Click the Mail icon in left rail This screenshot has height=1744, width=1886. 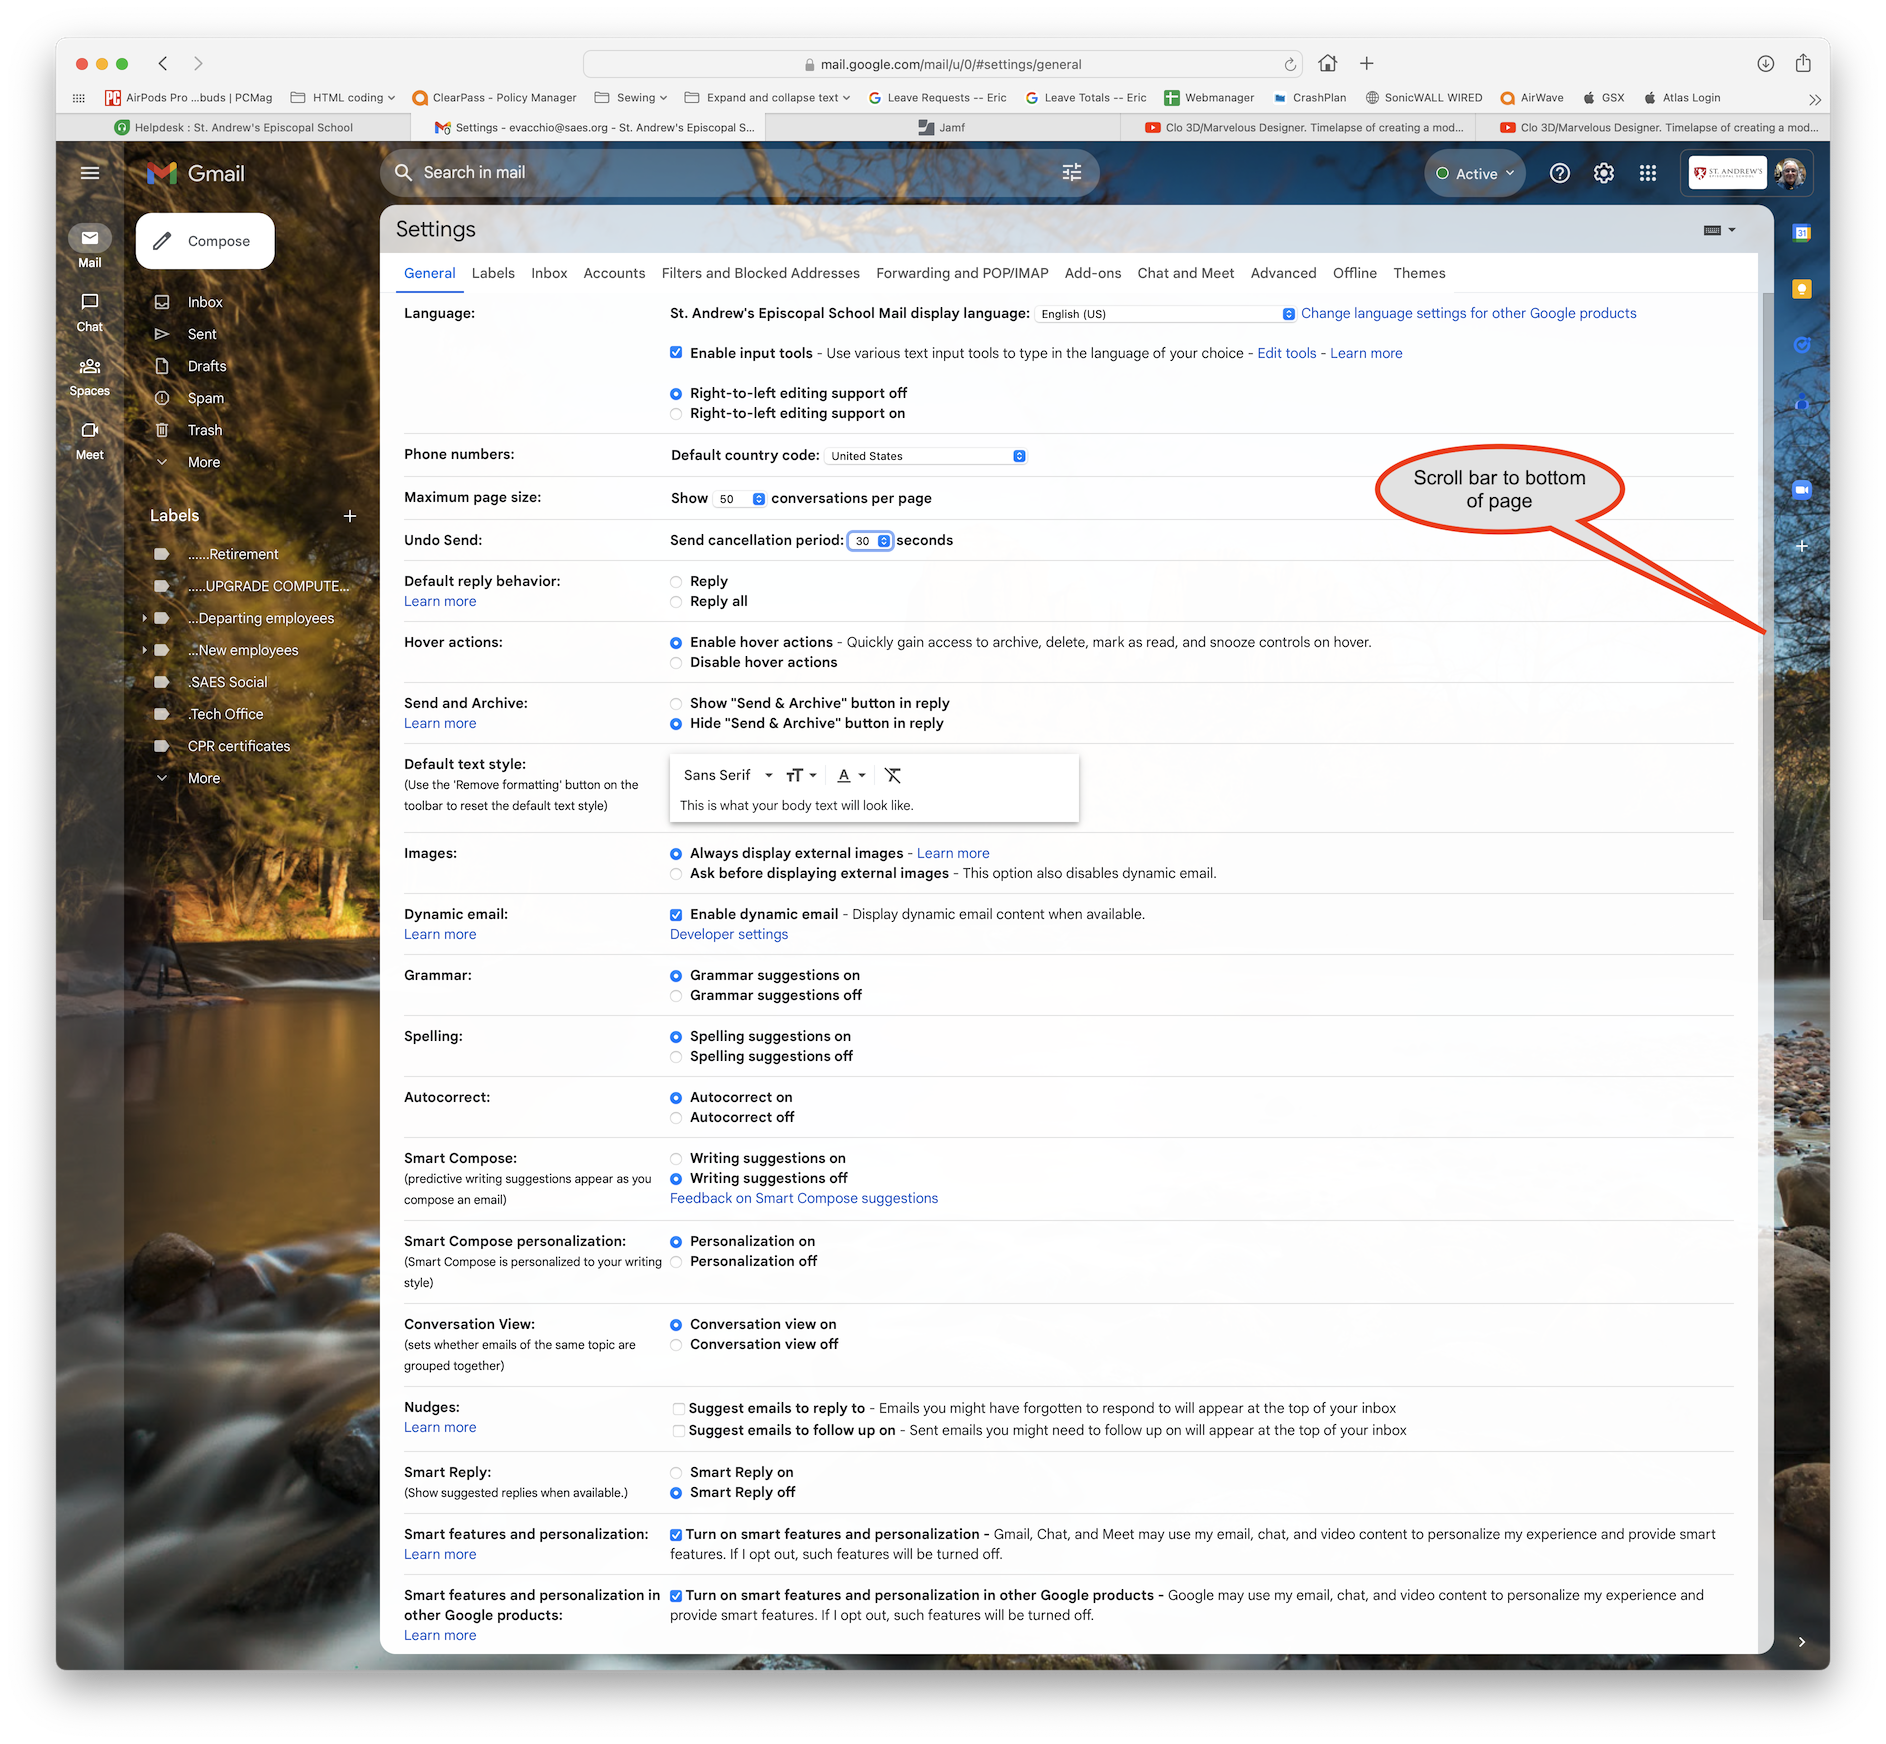pos(90,238)
